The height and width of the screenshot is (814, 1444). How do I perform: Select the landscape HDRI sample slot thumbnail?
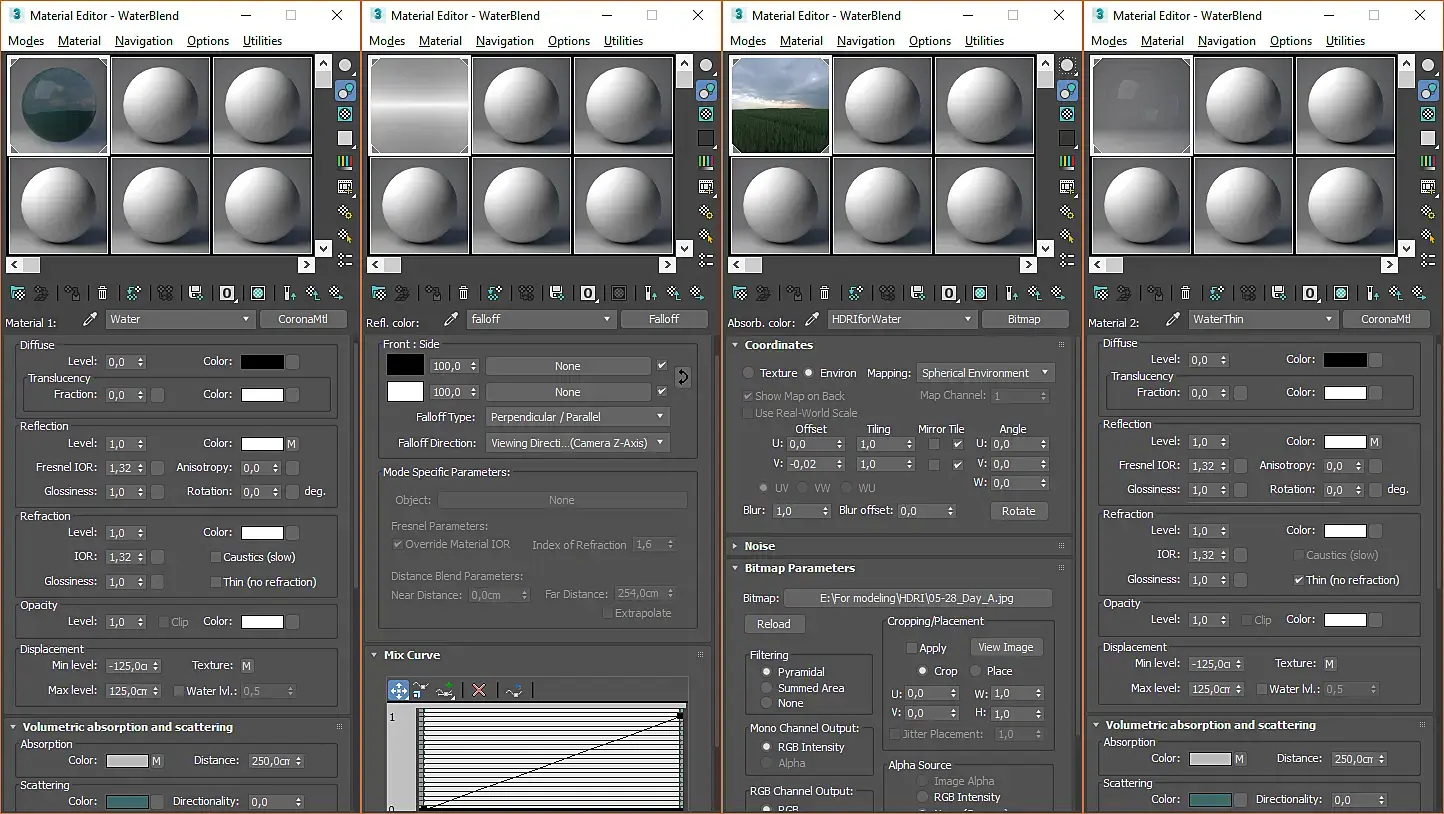(x=780, y=106)
